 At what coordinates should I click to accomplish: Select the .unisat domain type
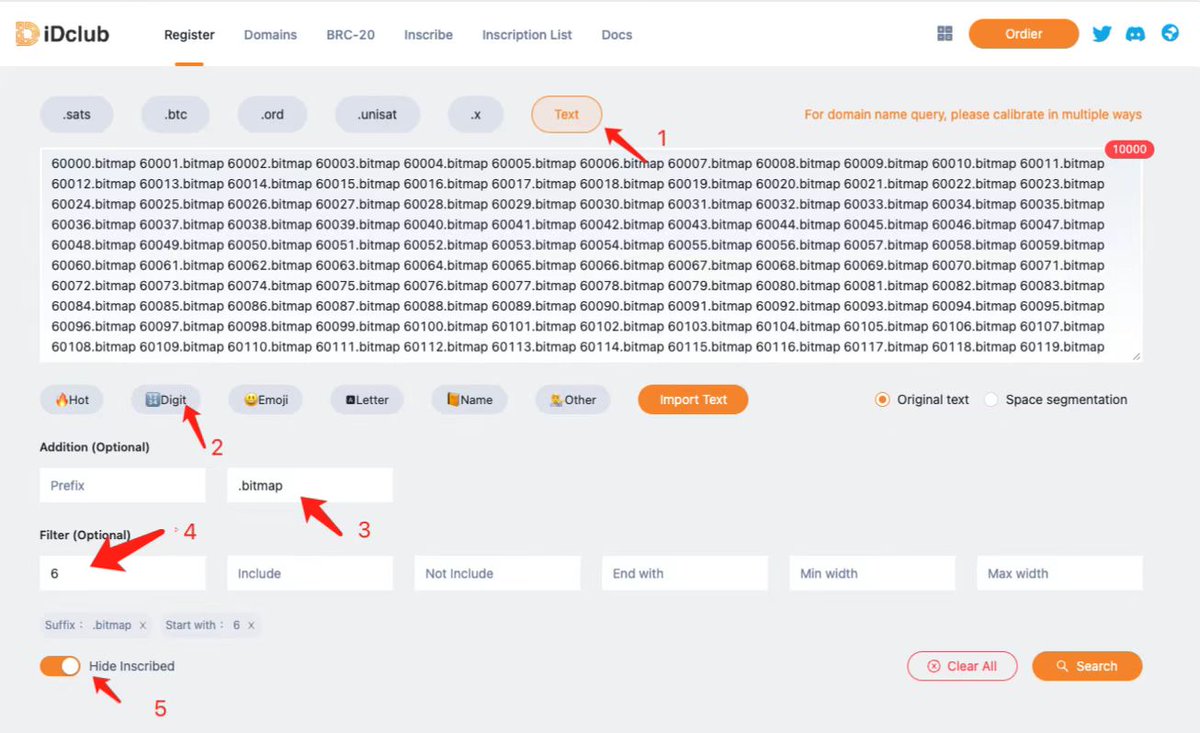[x=377, y=114]
